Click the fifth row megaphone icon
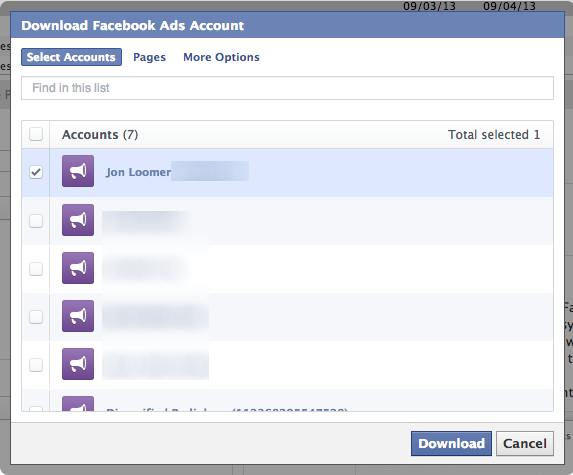 pos(78,364)
